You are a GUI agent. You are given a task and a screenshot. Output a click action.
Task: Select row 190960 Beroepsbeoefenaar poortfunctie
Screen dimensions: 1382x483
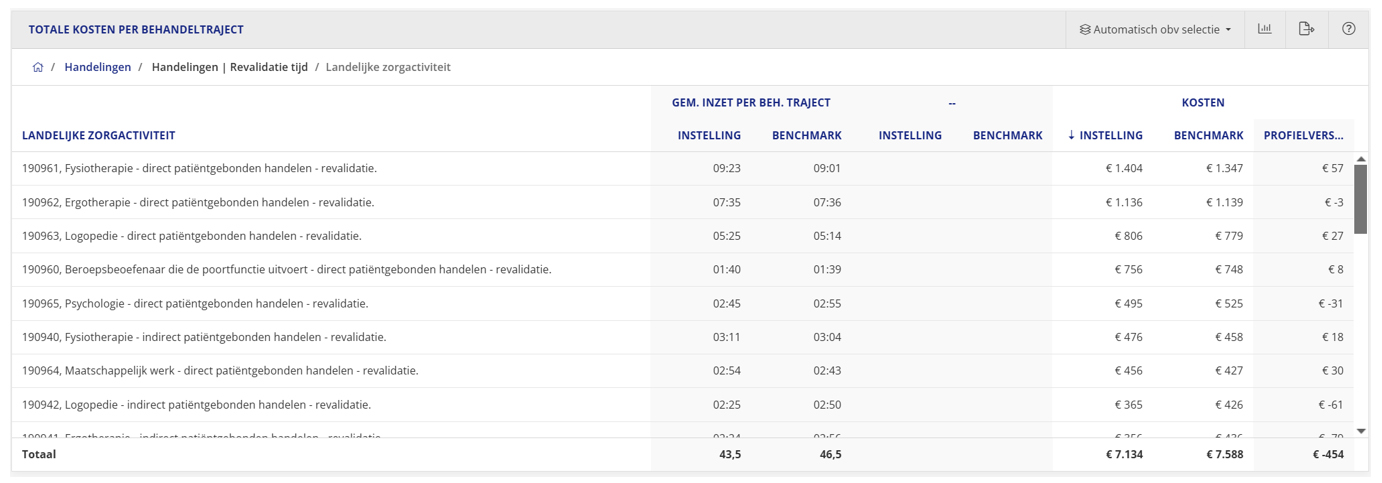click(683, 269)
